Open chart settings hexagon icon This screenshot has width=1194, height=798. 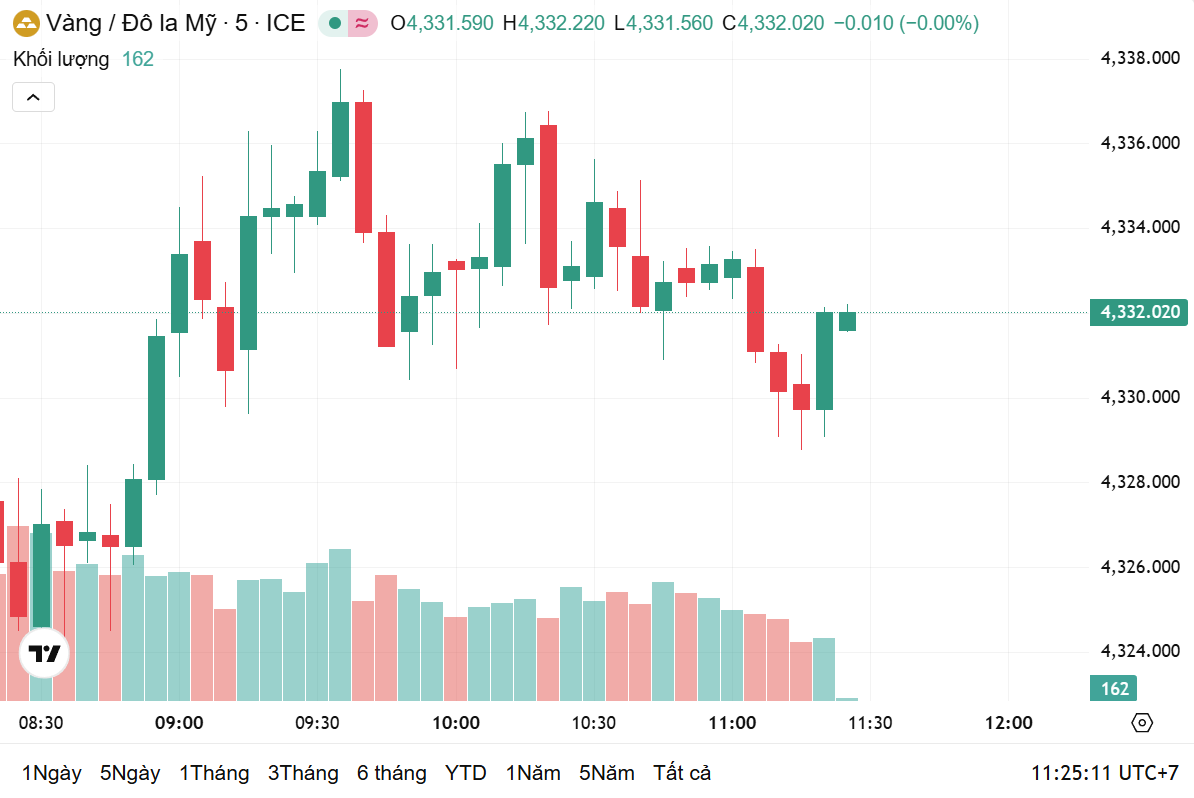[x=1142, y=723]
